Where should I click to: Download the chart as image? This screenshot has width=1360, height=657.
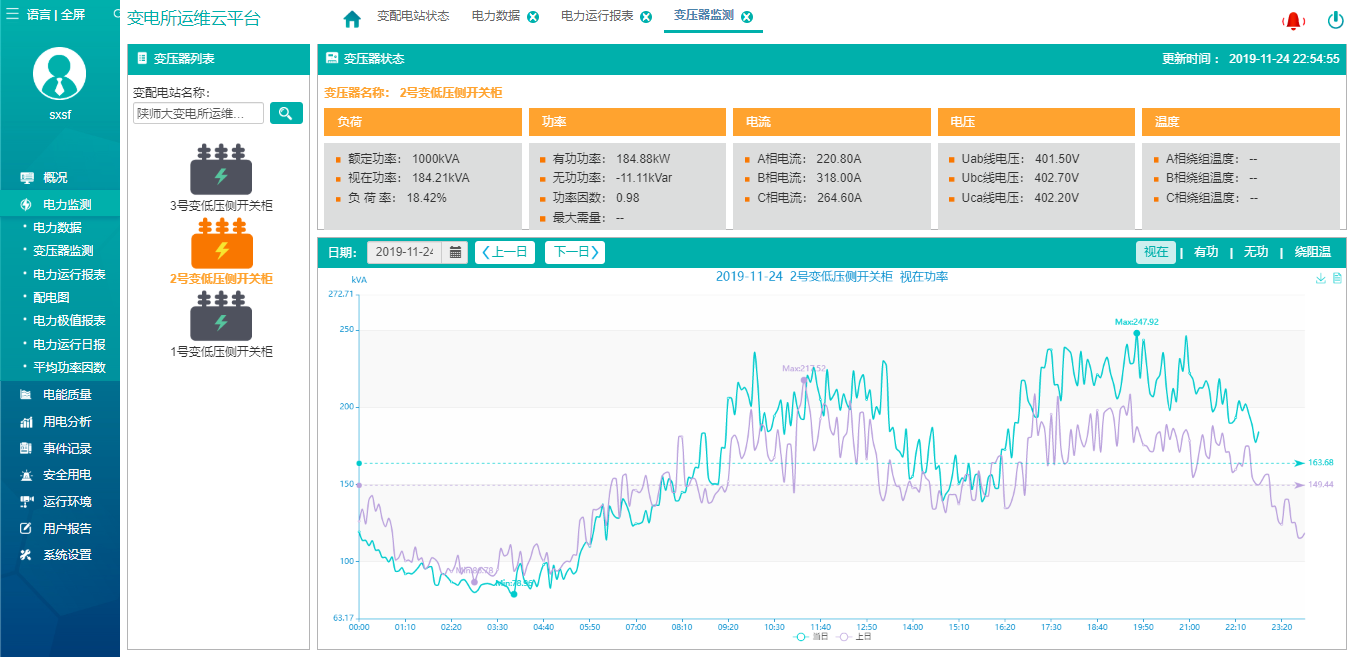pos(1320,279)
